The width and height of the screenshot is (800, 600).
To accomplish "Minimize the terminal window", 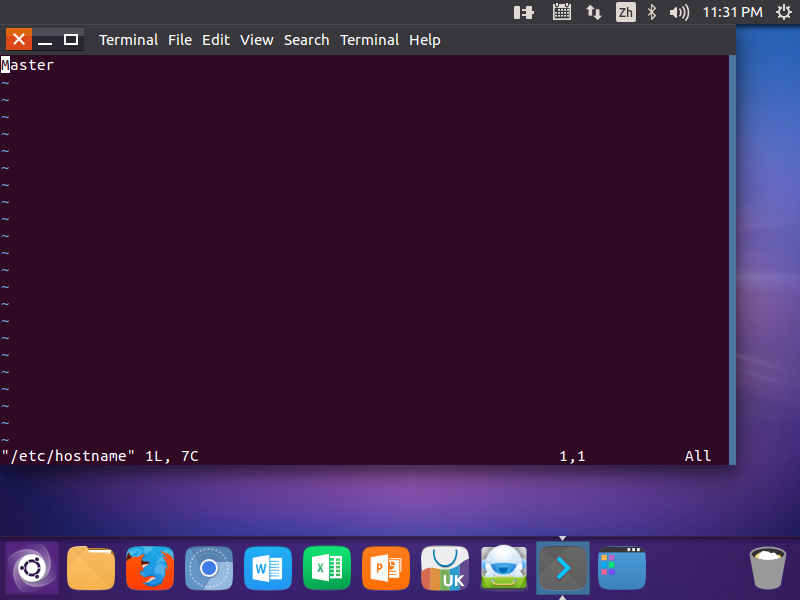I will click(45, 39).
